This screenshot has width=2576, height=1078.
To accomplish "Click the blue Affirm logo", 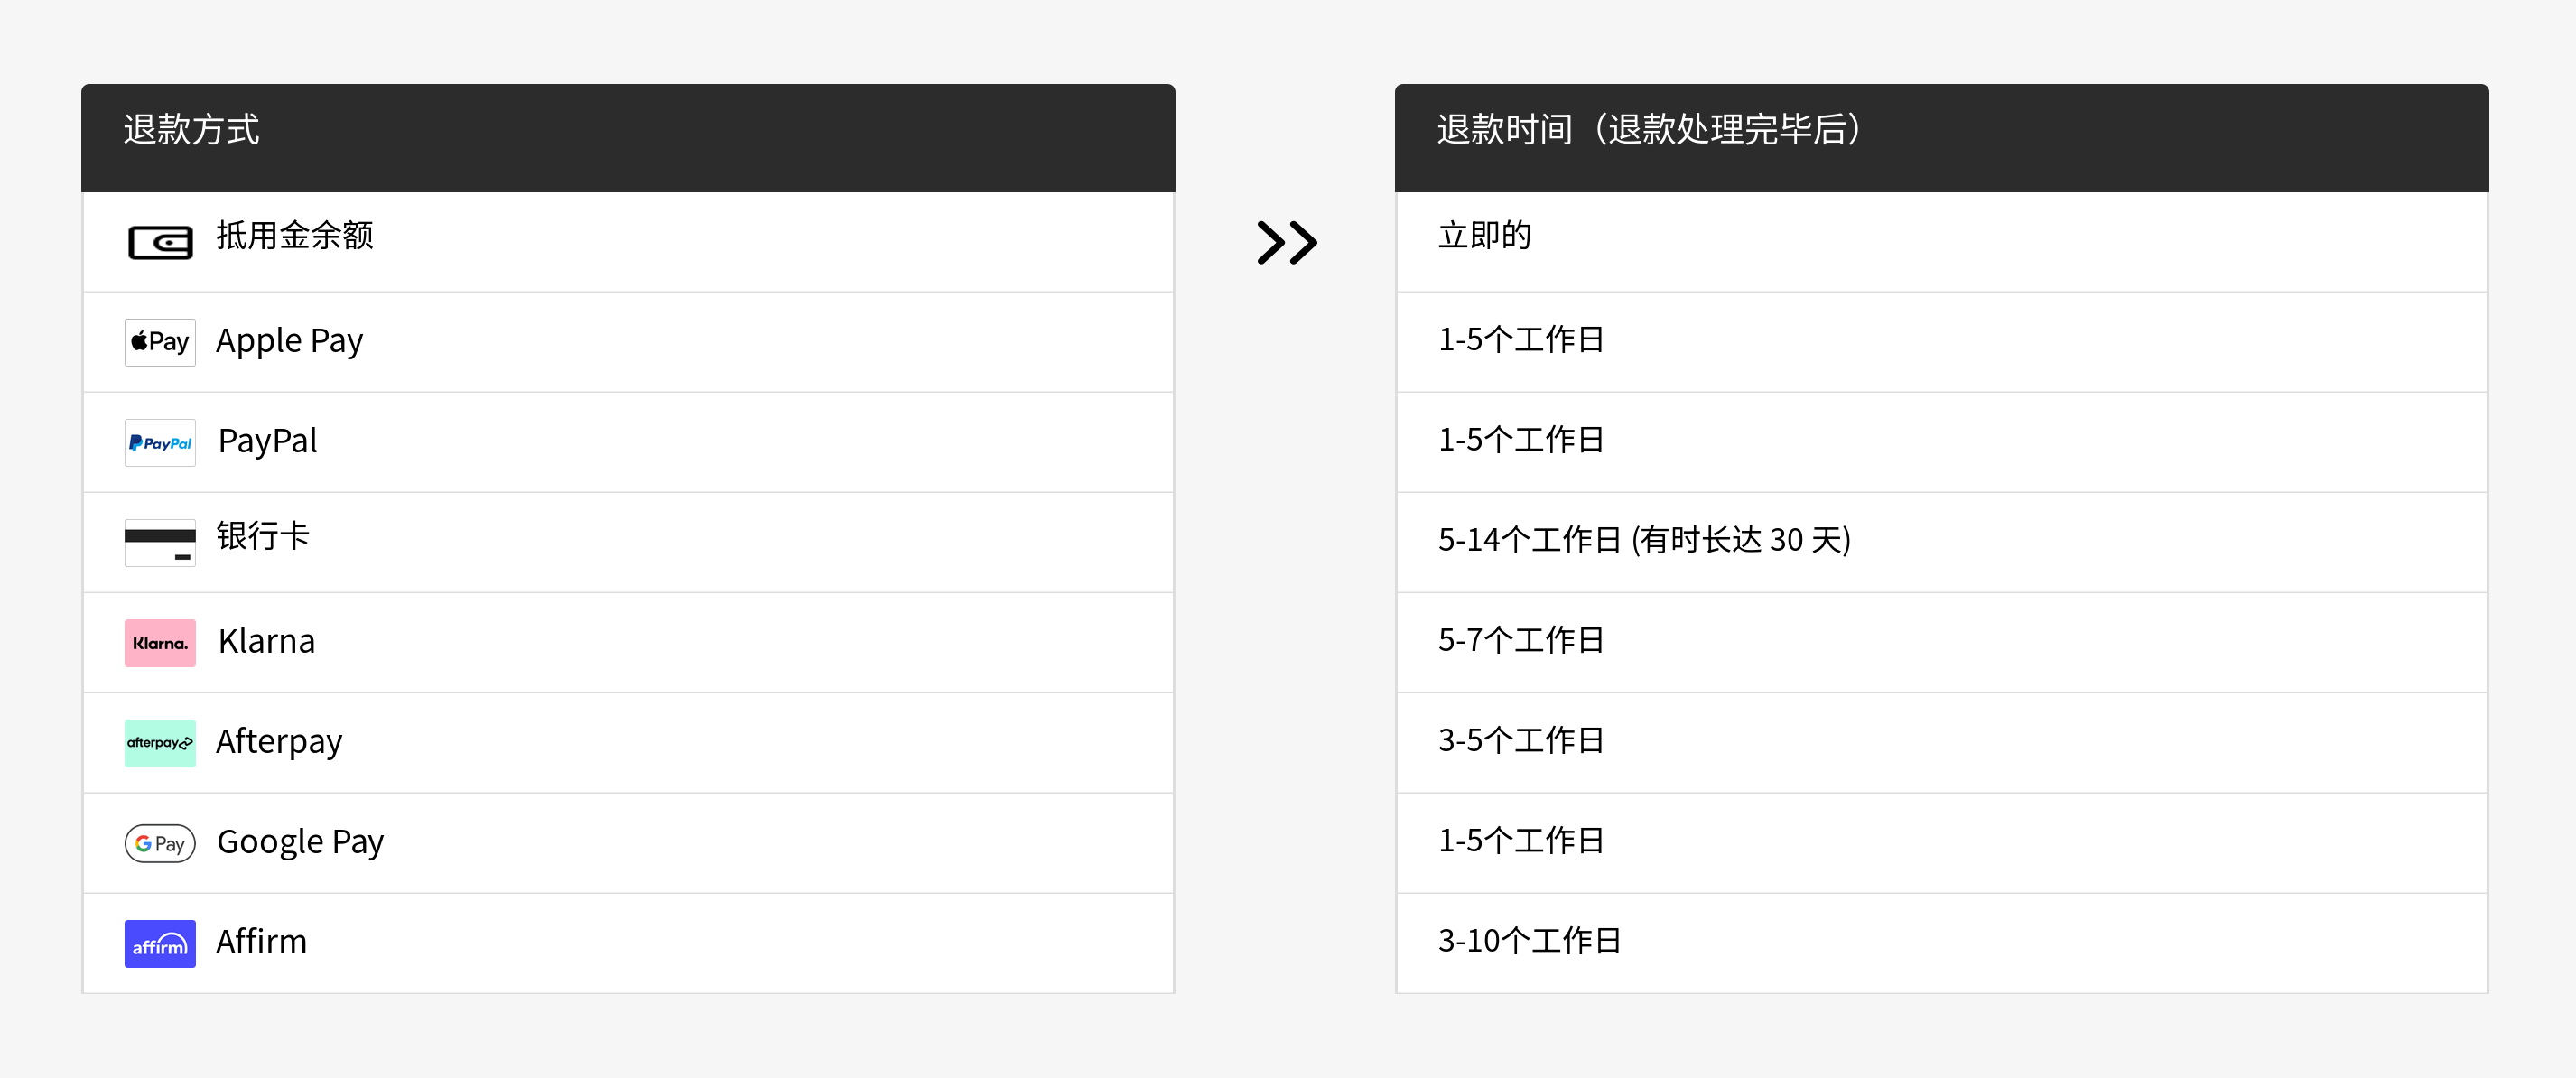I will [x=160, y=944].
